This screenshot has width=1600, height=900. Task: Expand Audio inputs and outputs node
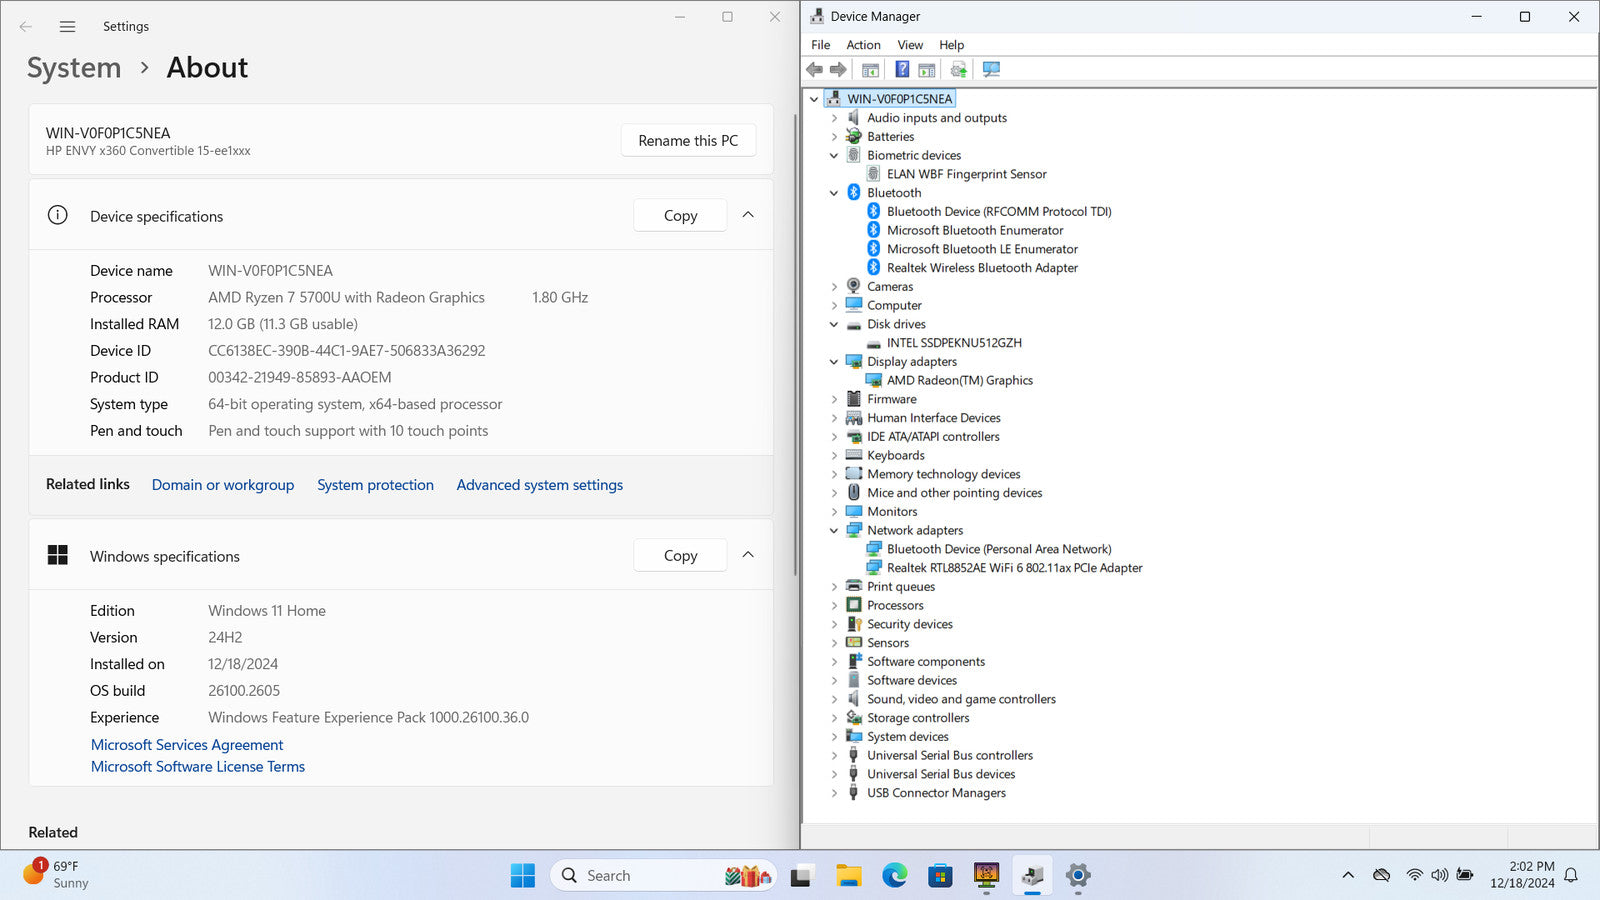point(834,118)
